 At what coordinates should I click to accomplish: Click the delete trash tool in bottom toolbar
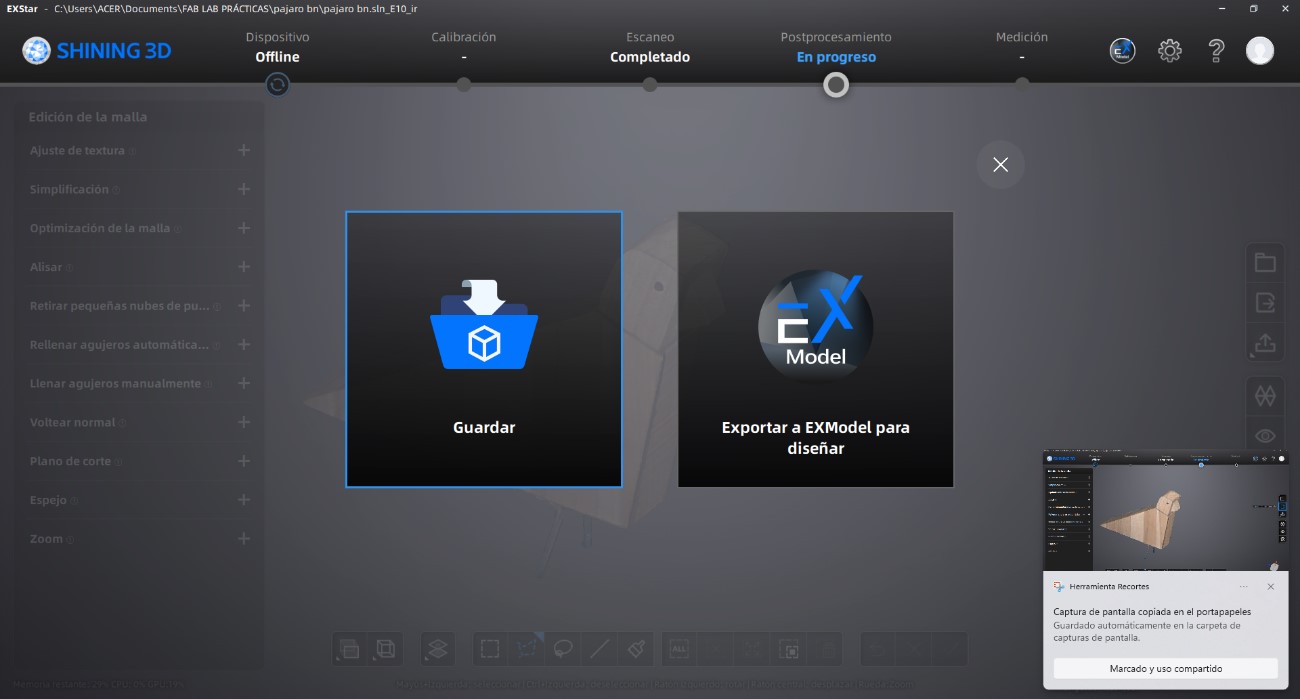coord(826,649)
